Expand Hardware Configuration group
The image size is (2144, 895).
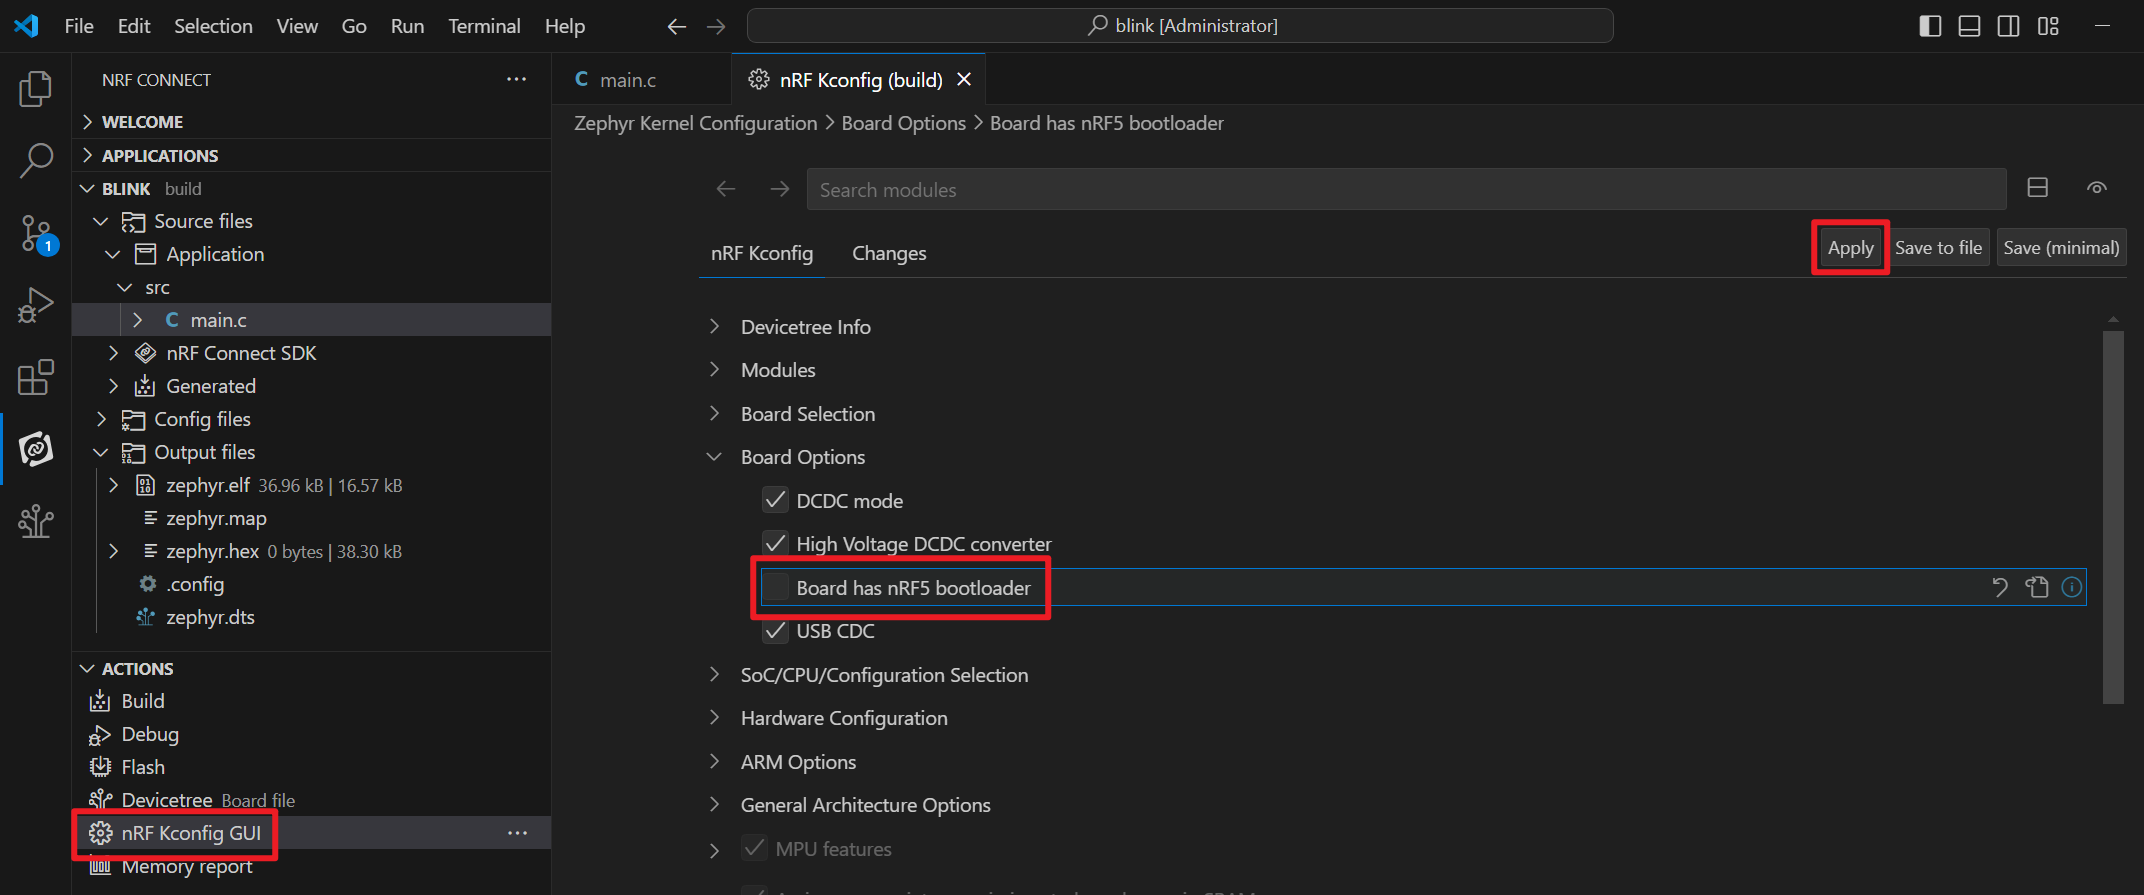(714, 717)
